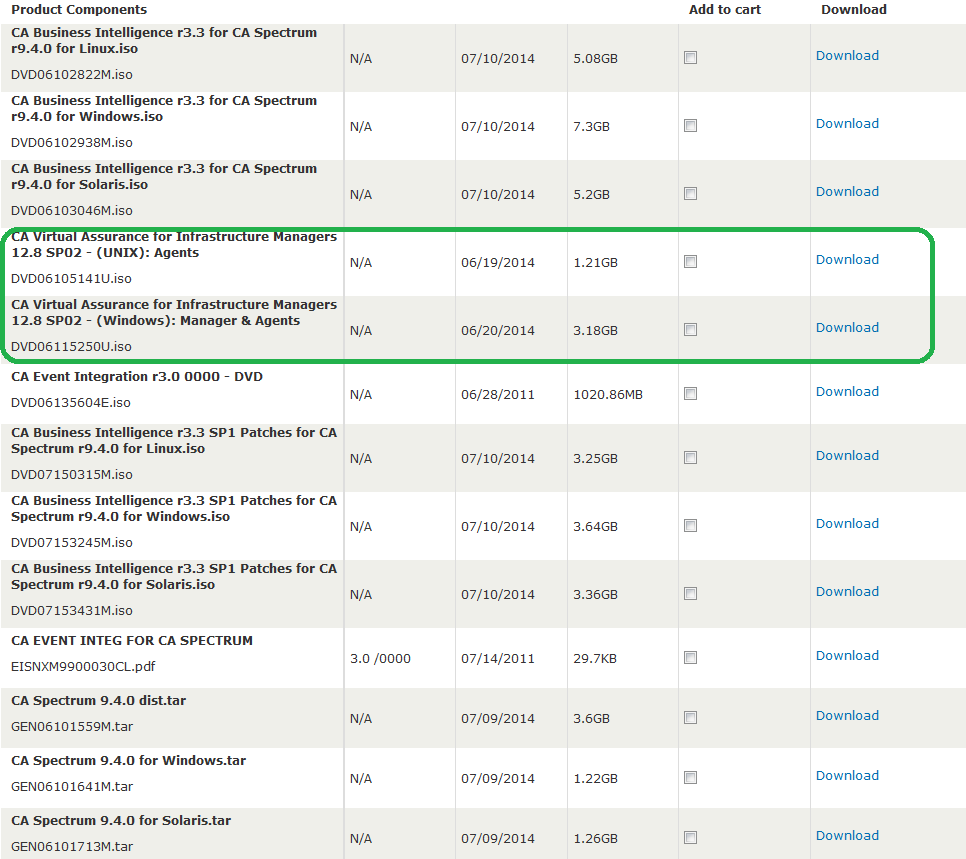Image resolution: width=966 pixels, height=859 pixels.
Task: Check the box for DVD06115250U.iso
Action: (690, 330)
